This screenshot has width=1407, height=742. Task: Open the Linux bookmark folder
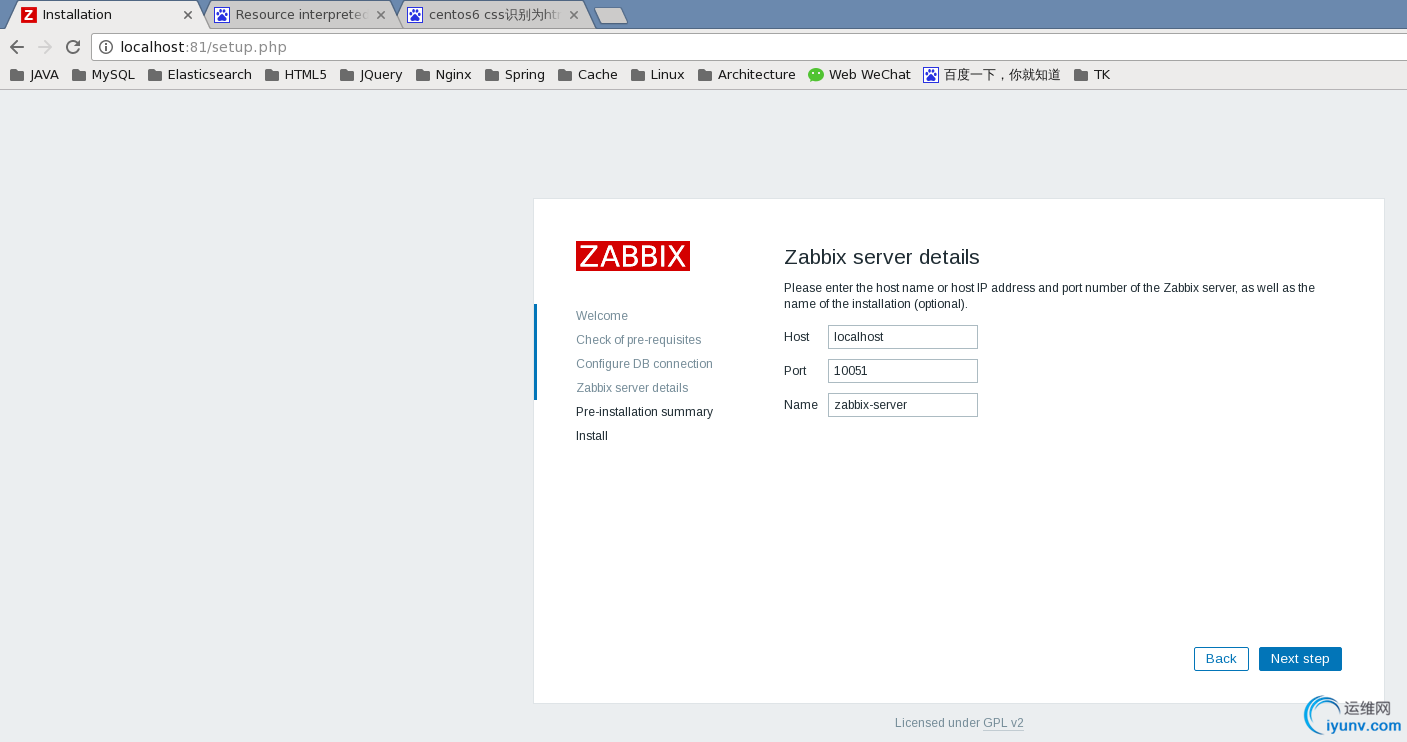point(658,75)
